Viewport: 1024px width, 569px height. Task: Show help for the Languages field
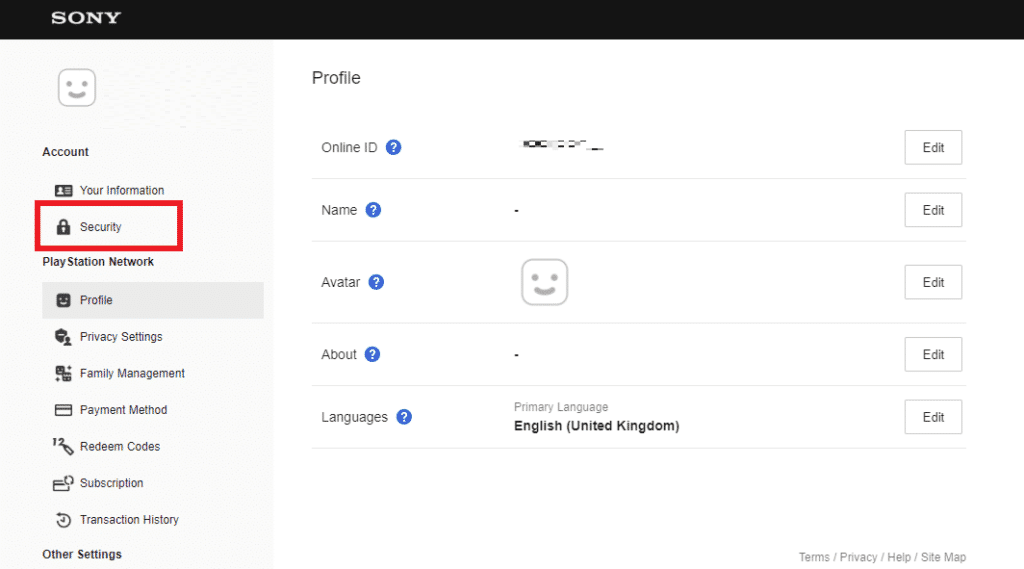[x=404, y=417]
